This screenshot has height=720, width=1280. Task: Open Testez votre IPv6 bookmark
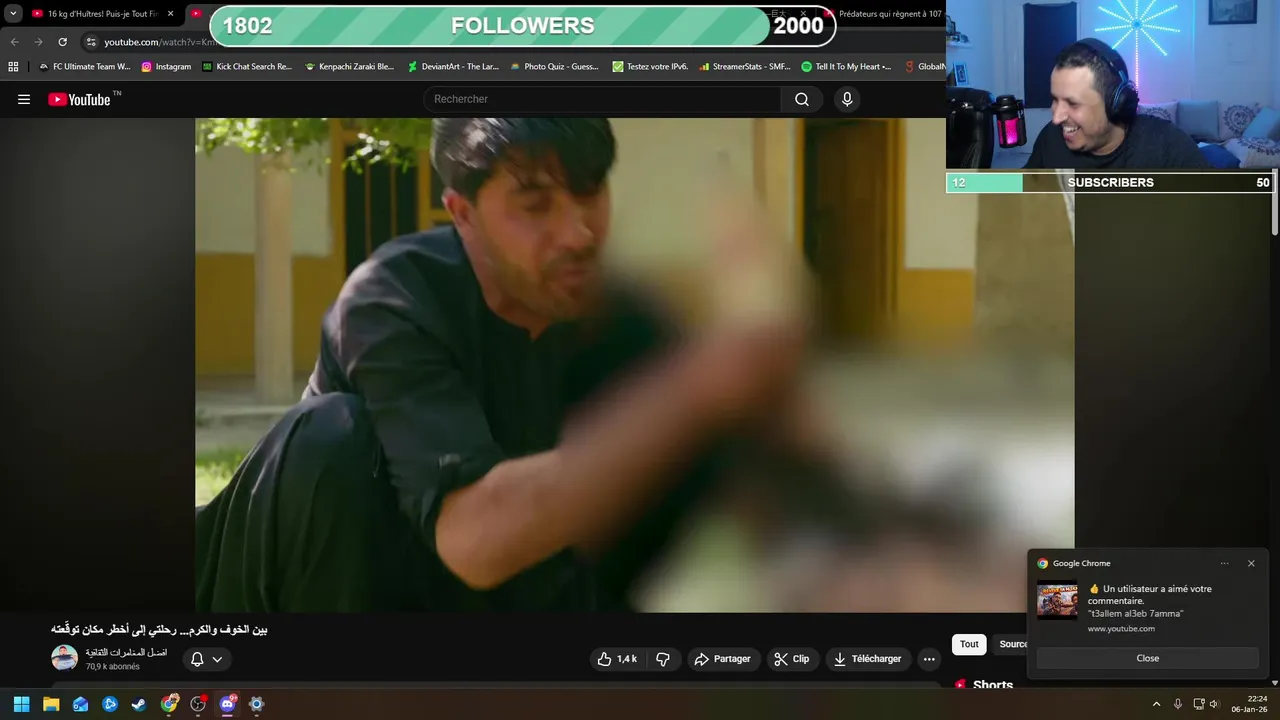pos(650,67)
